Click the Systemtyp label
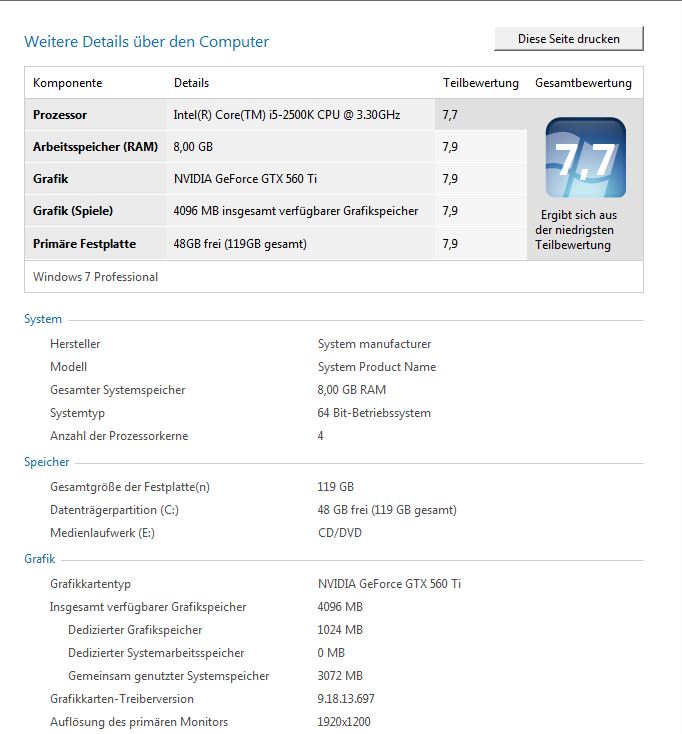Viewport: 682px width, 734px height. [77, 413]
